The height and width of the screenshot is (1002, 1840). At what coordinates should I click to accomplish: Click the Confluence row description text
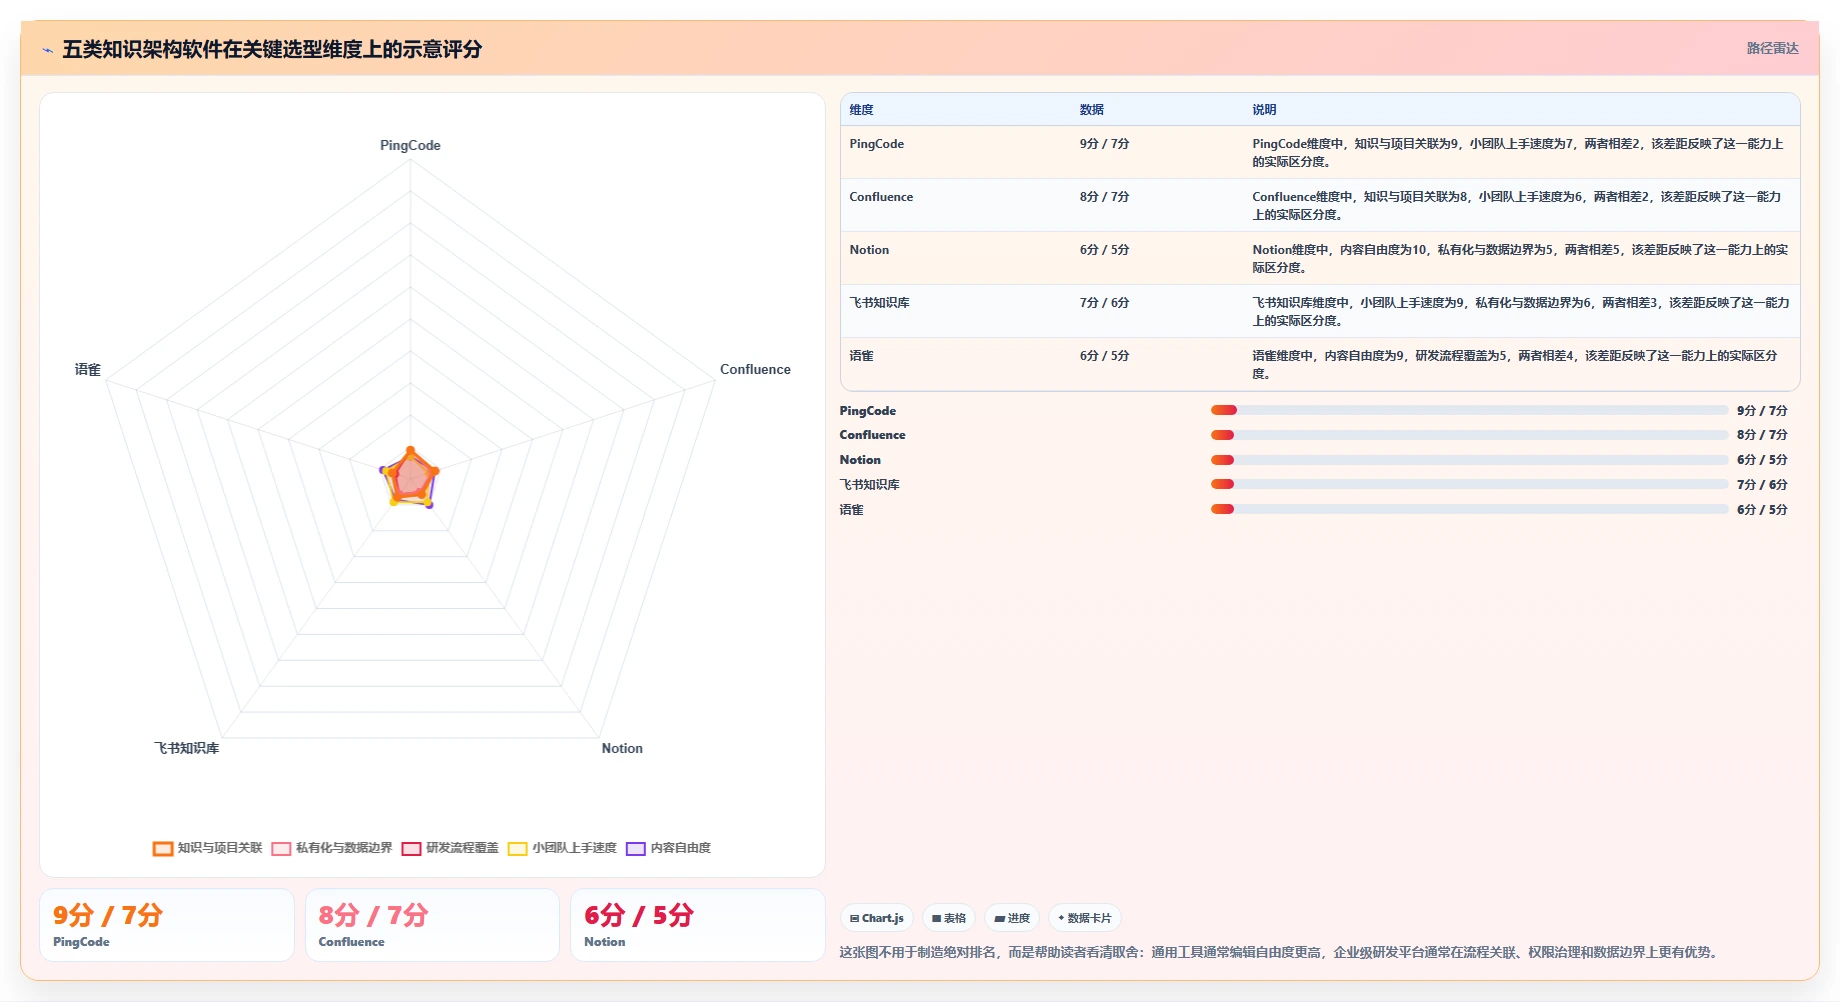tap(1517, 206)
